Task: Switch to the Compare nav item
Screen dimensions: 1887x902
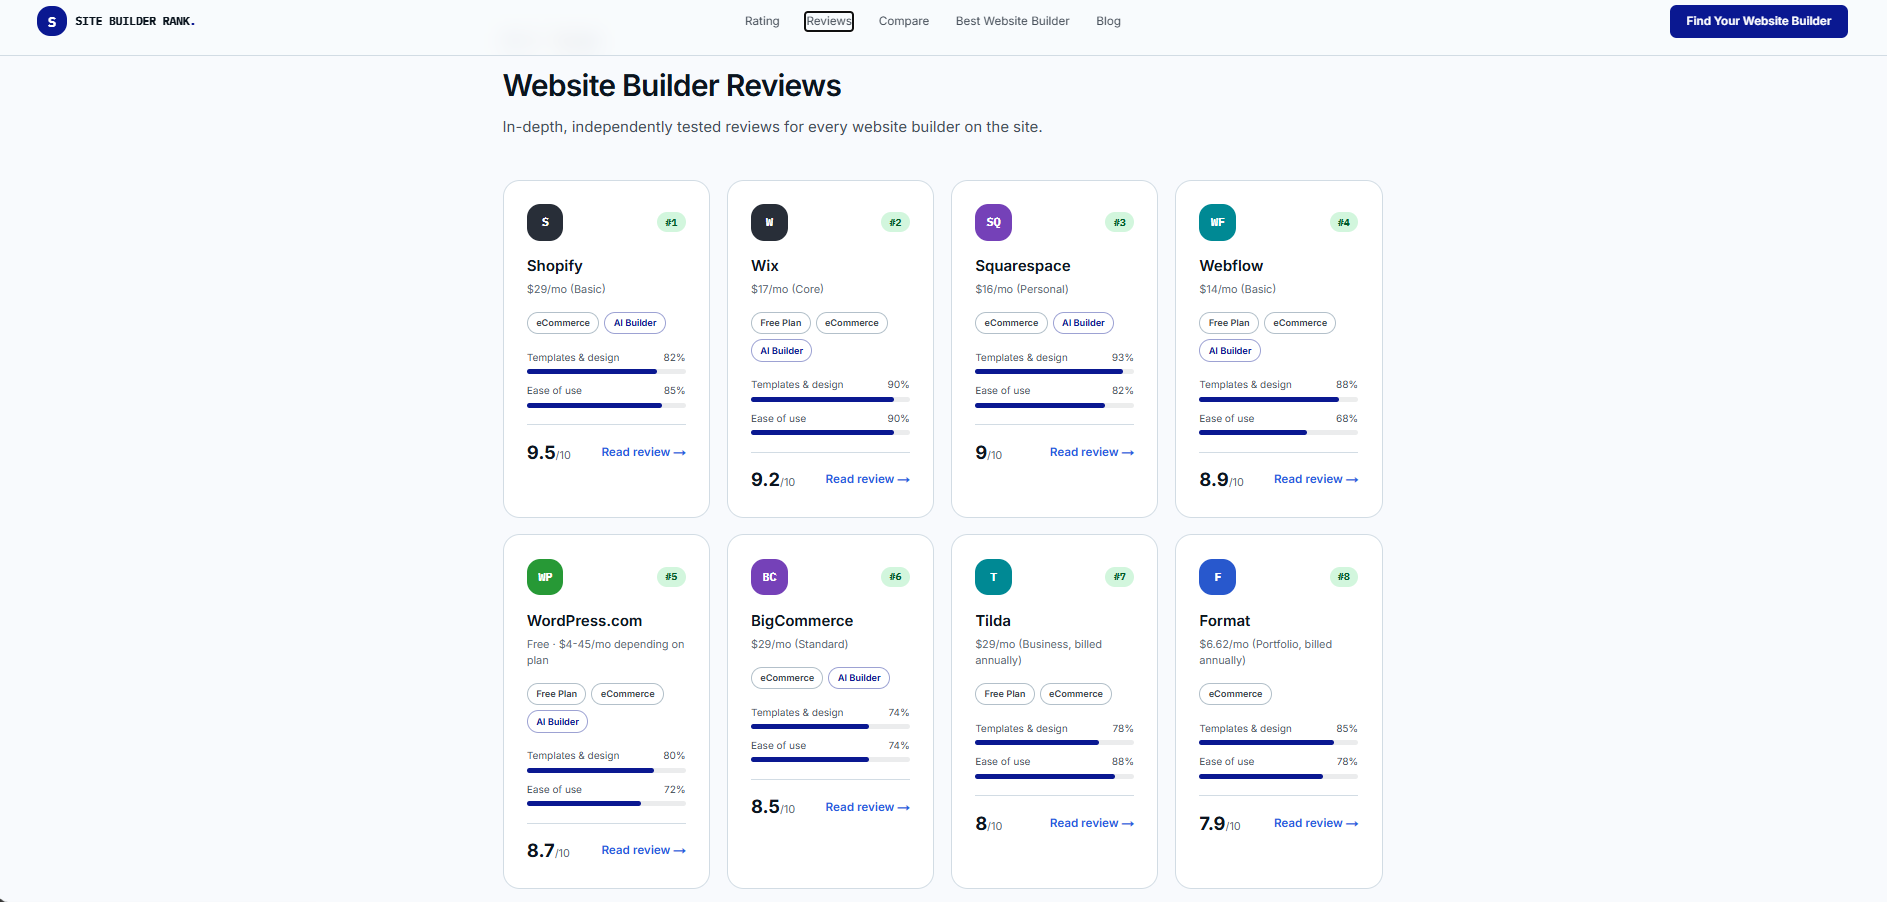Action: pyautogui.click(x=904, y=21)
